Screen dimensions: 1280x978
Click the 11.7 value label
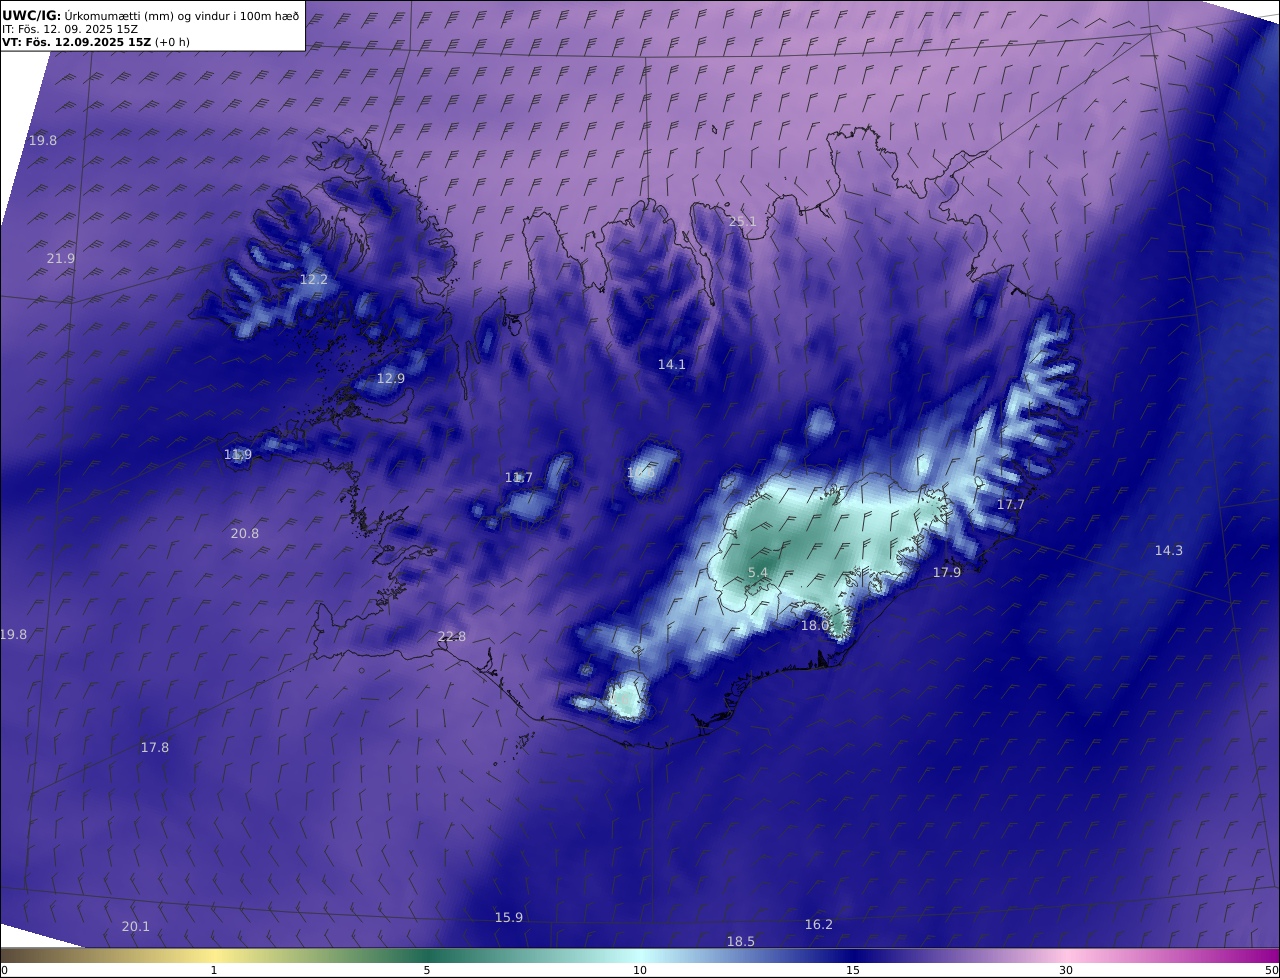pos(519,477)
